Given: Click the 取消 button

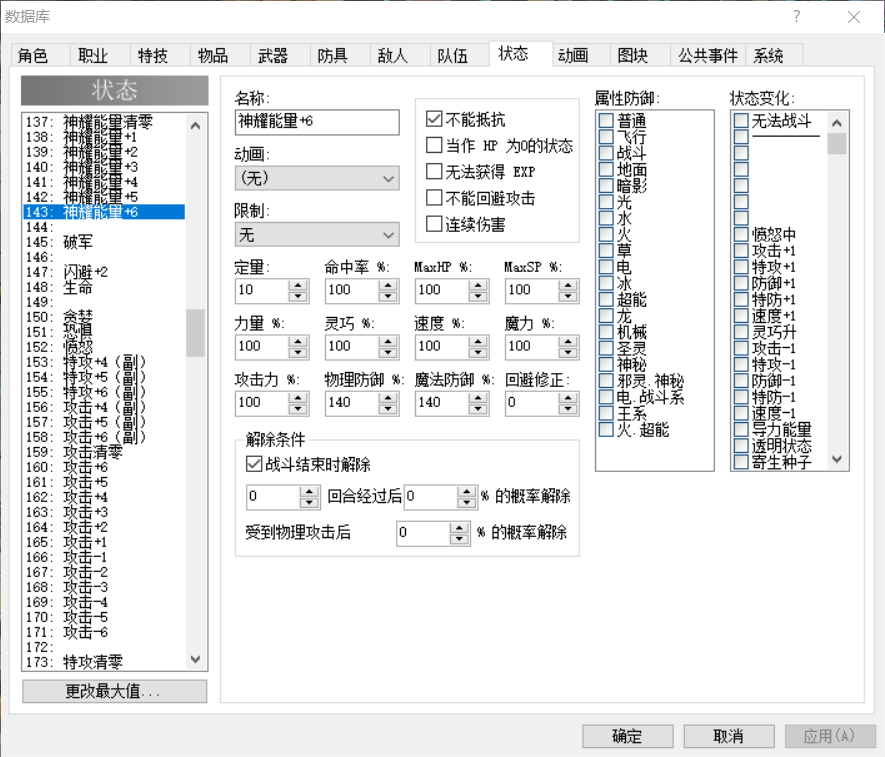Looking at the screenshot, I should (729, 736).
